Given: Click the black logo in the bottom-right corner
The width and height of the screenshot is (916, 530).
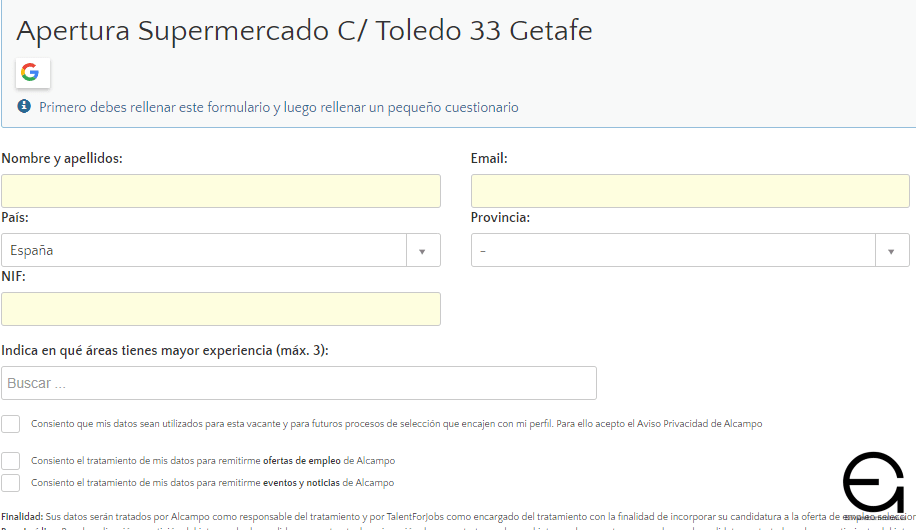Looking at the screenshot, I should 873,484.
